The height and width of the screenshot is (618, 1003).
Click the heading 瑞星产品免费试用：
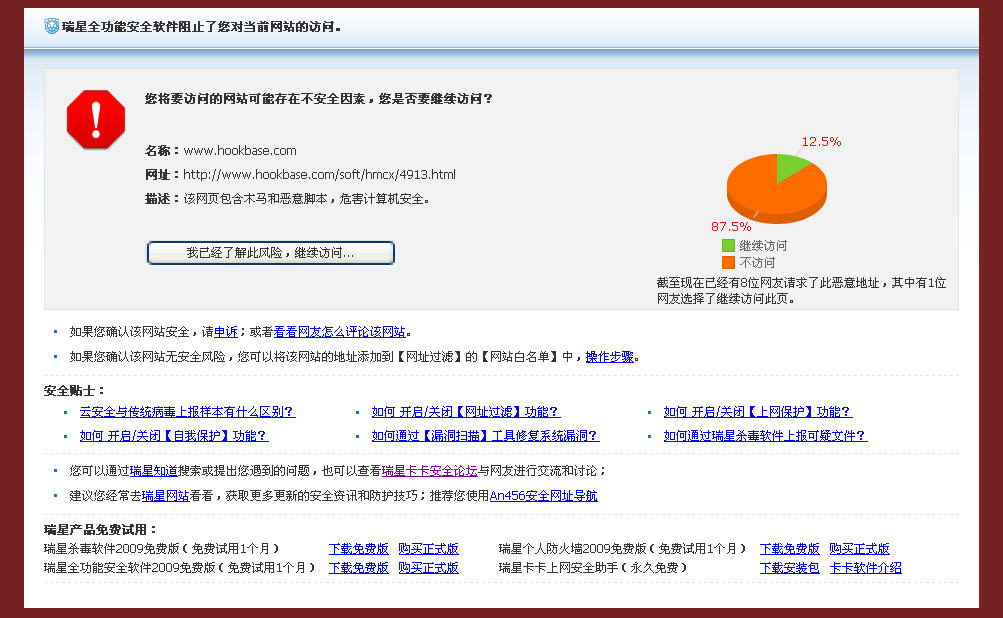100,530
